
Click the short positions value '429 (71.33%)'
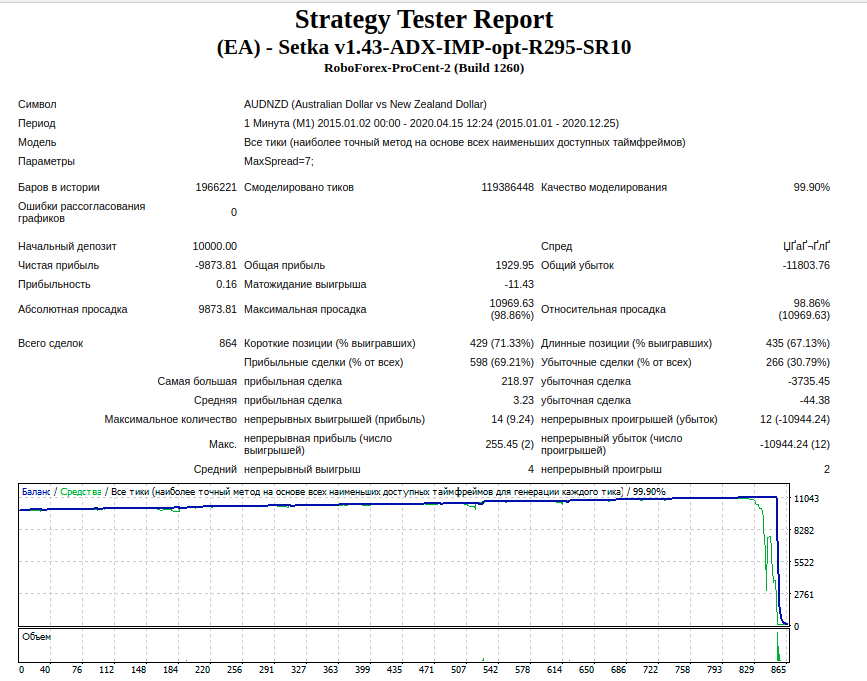coord(502,343)
